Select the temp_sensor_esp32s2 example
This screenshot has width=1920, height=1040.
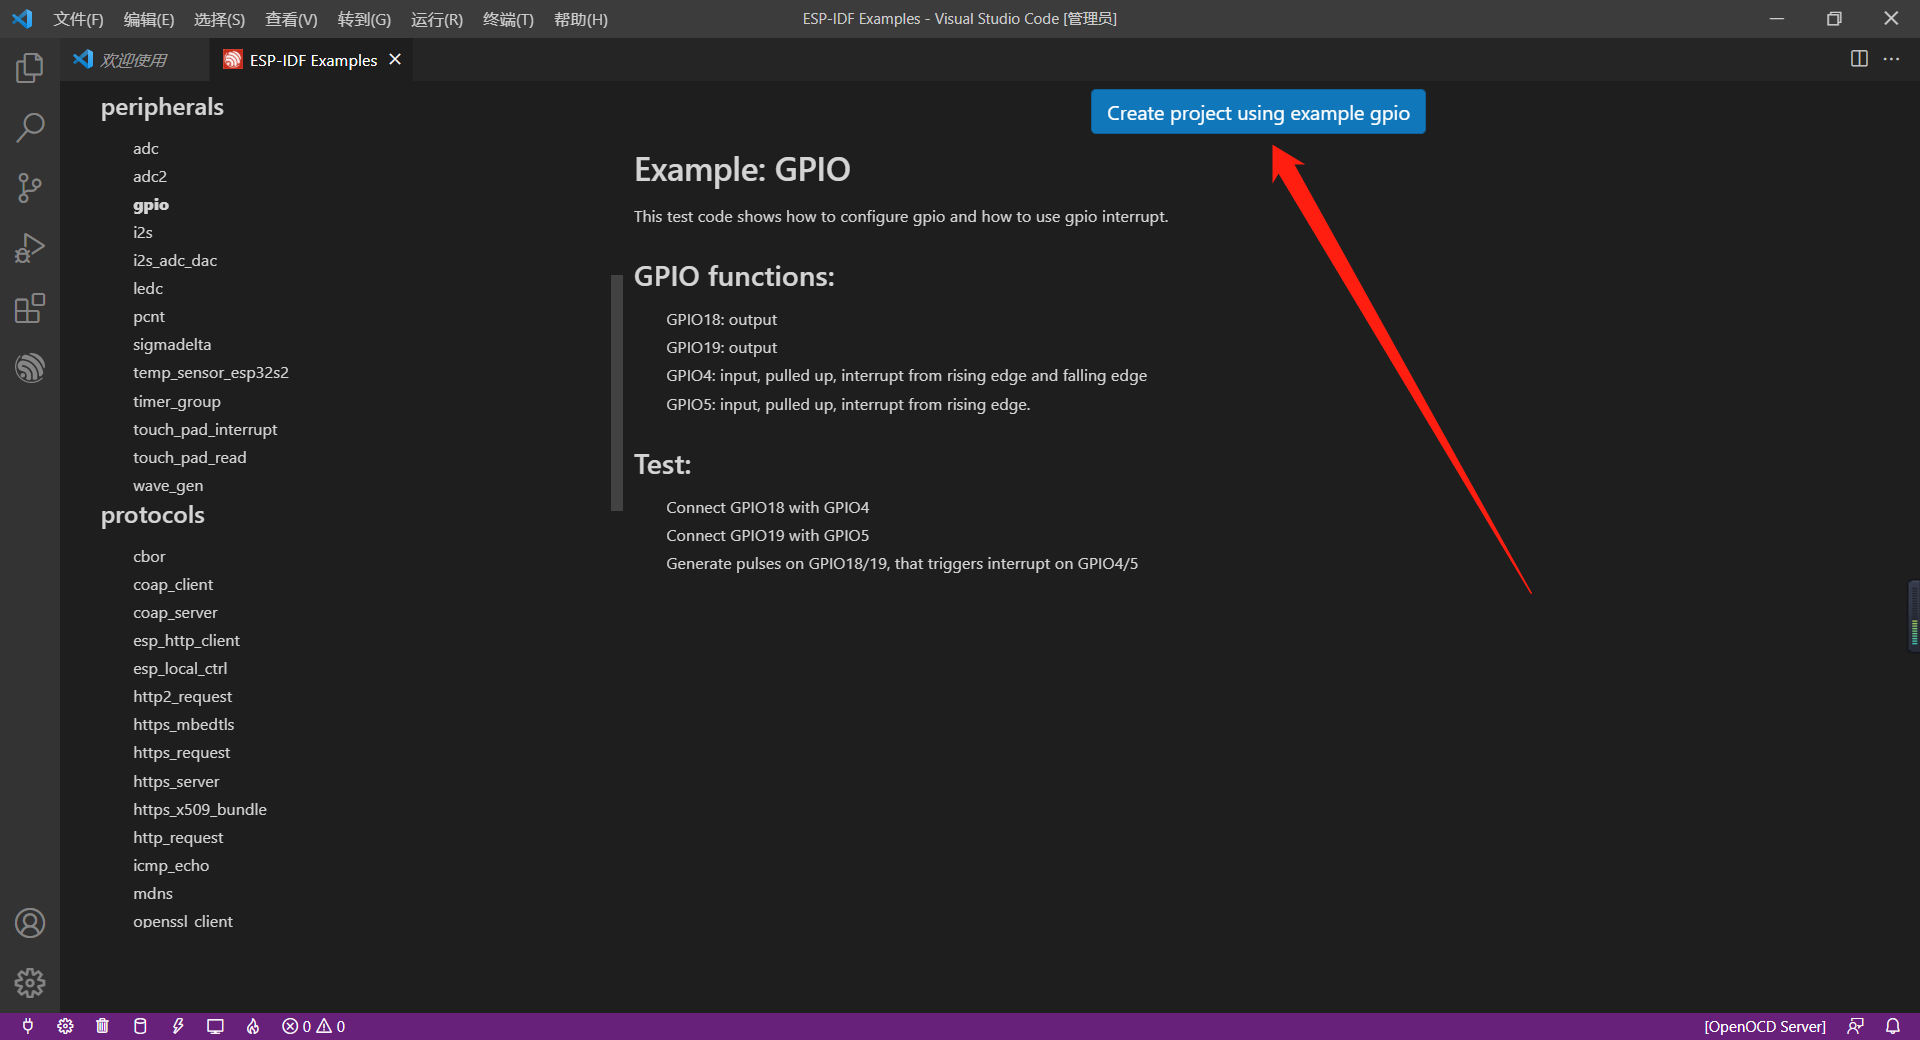pyautogui.click(x=211, y=372)
